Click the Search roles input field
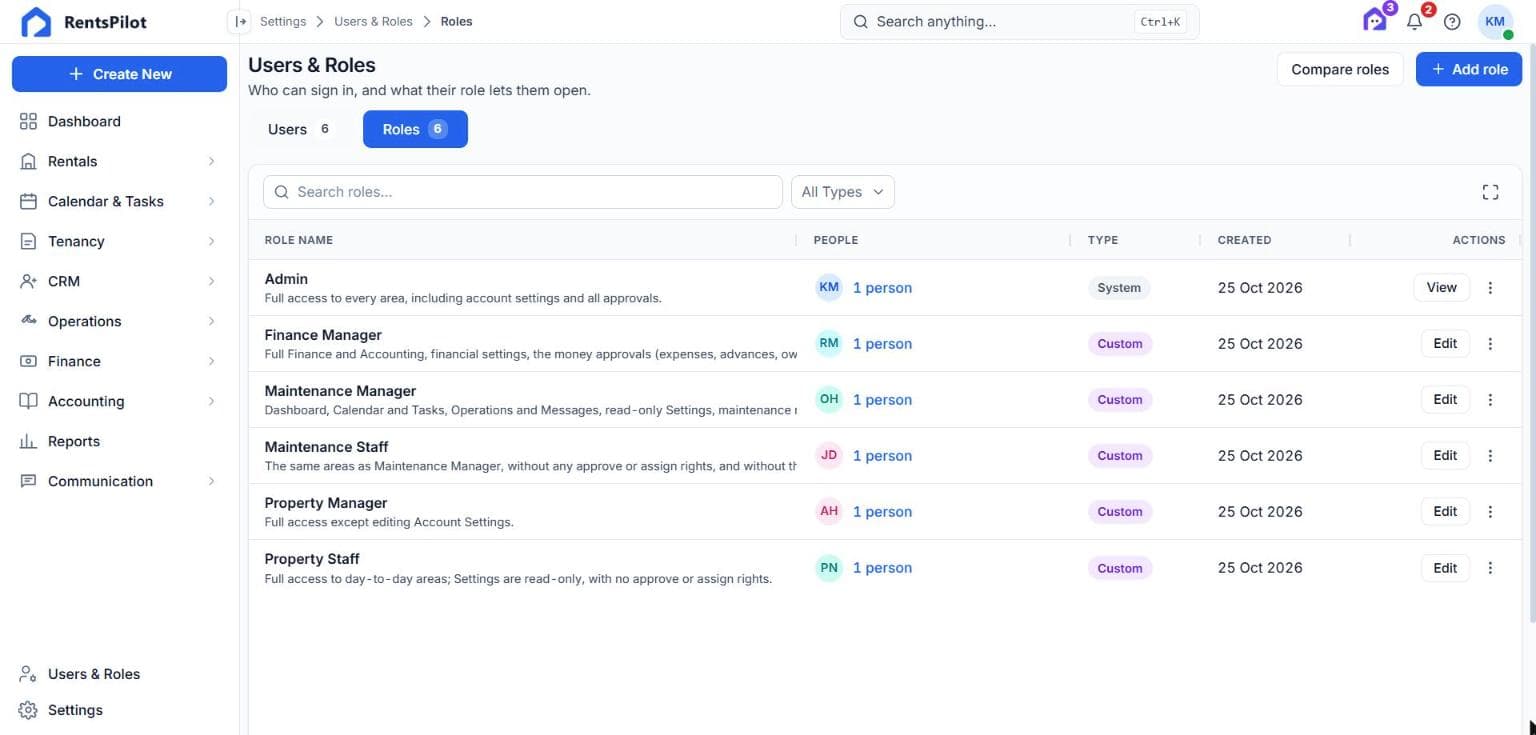 point(522,192)
